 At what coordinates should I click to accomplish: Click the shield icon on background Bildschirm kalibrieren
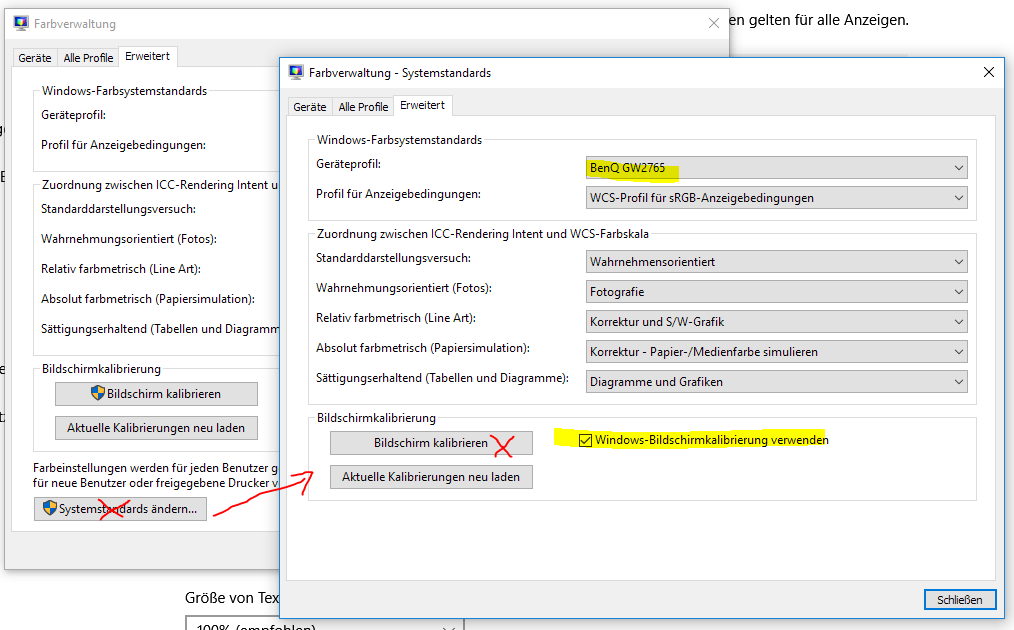98,394
